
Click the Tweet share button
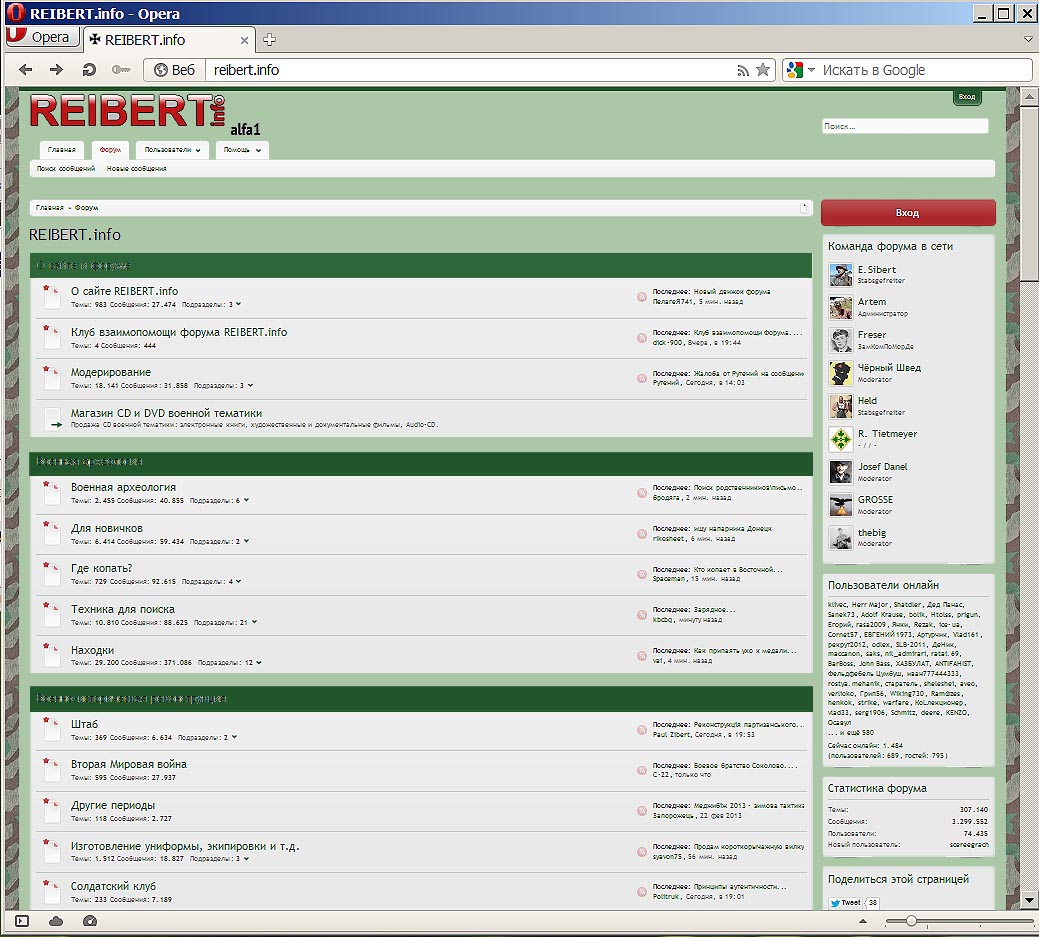coord(846,903)
